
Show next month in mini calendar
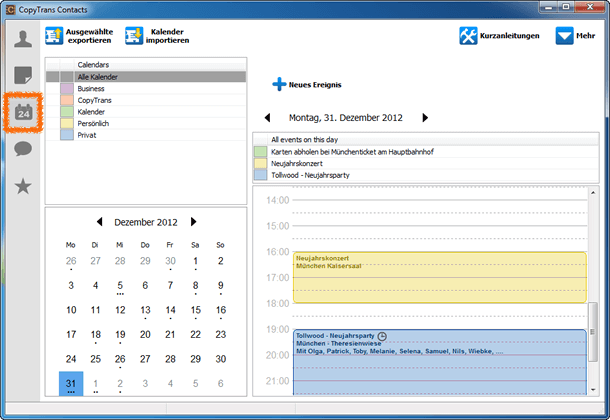[x=193, y=222]
